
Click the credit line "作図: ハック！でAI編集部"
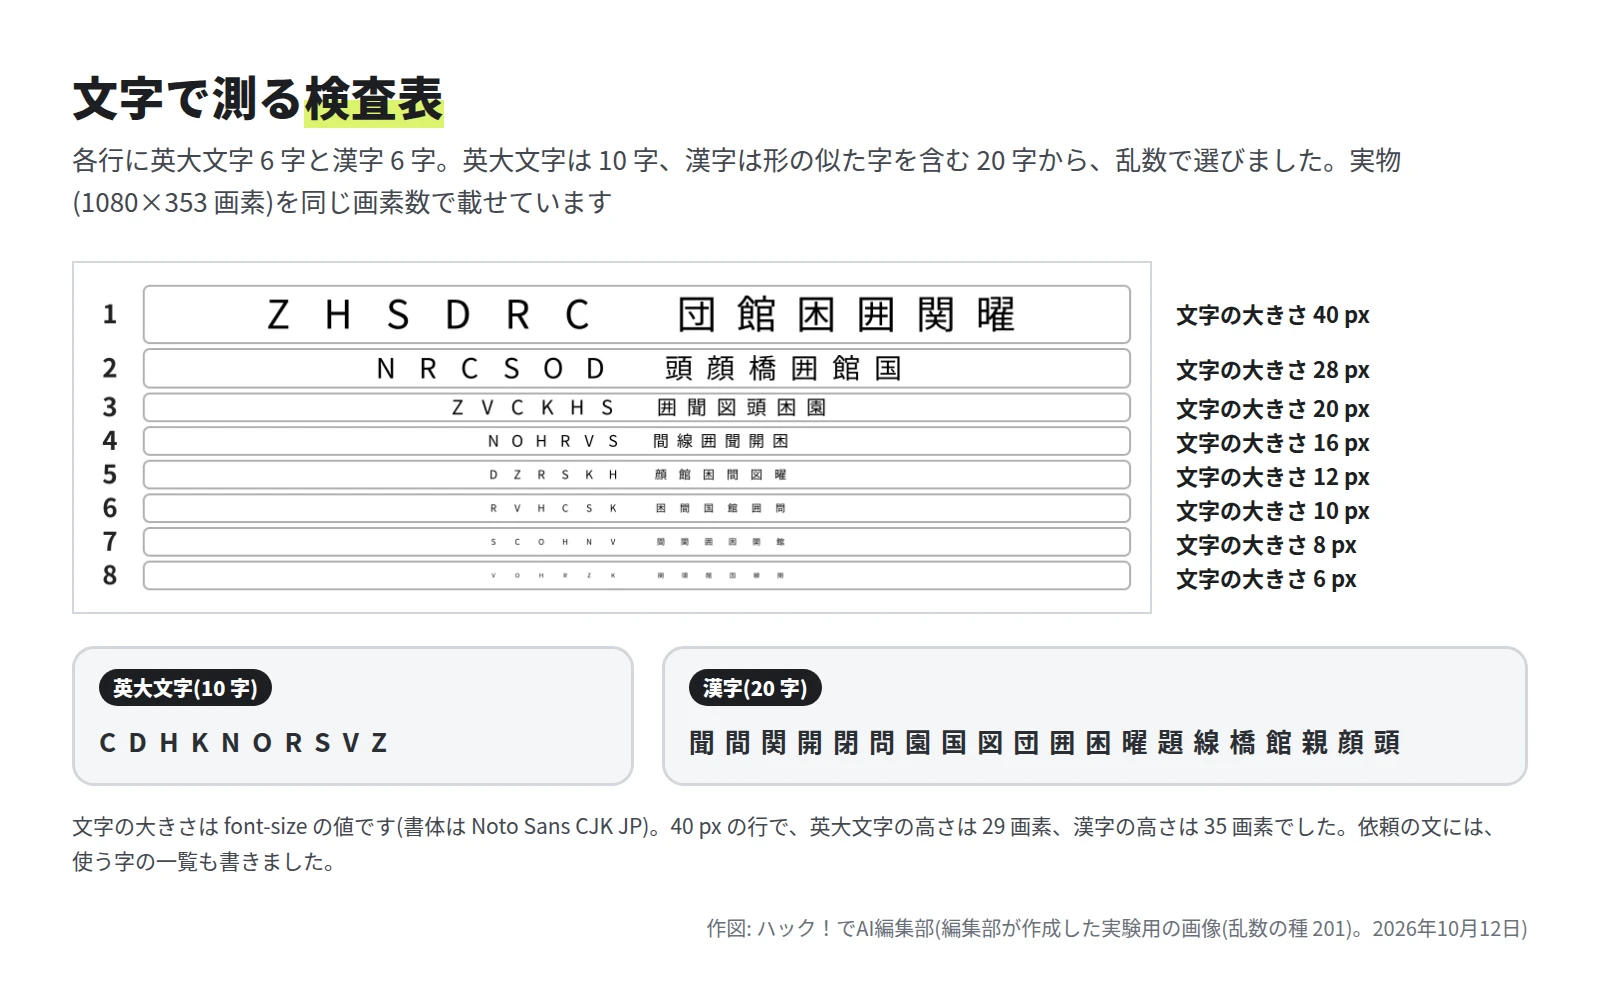point(1117,928)
